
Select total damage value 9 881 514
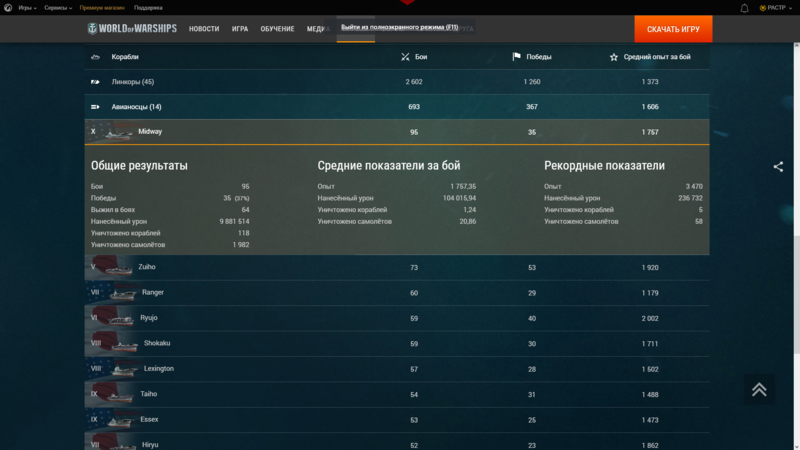click(x=234, y=221)
